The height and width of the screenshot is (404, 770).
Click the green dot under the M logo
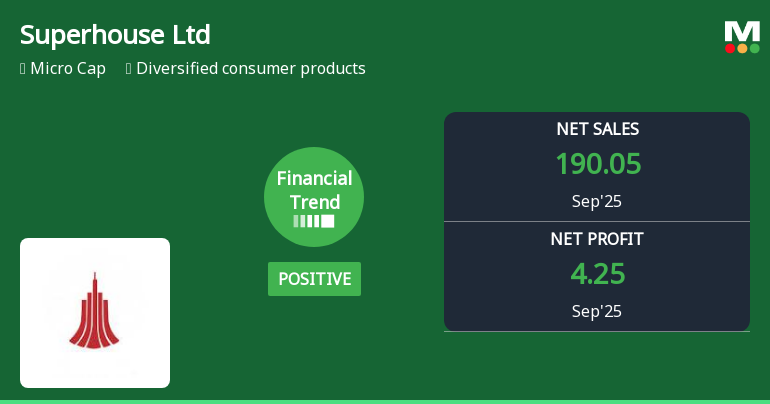(x=754, y=48)
